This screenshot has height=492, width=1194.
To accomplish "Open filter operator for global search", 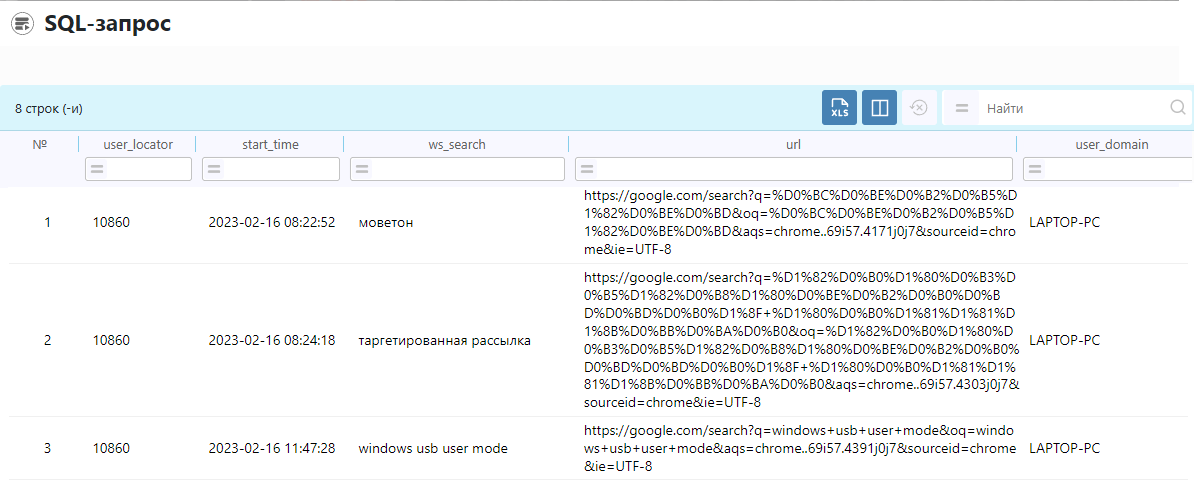I will [961, 108].
